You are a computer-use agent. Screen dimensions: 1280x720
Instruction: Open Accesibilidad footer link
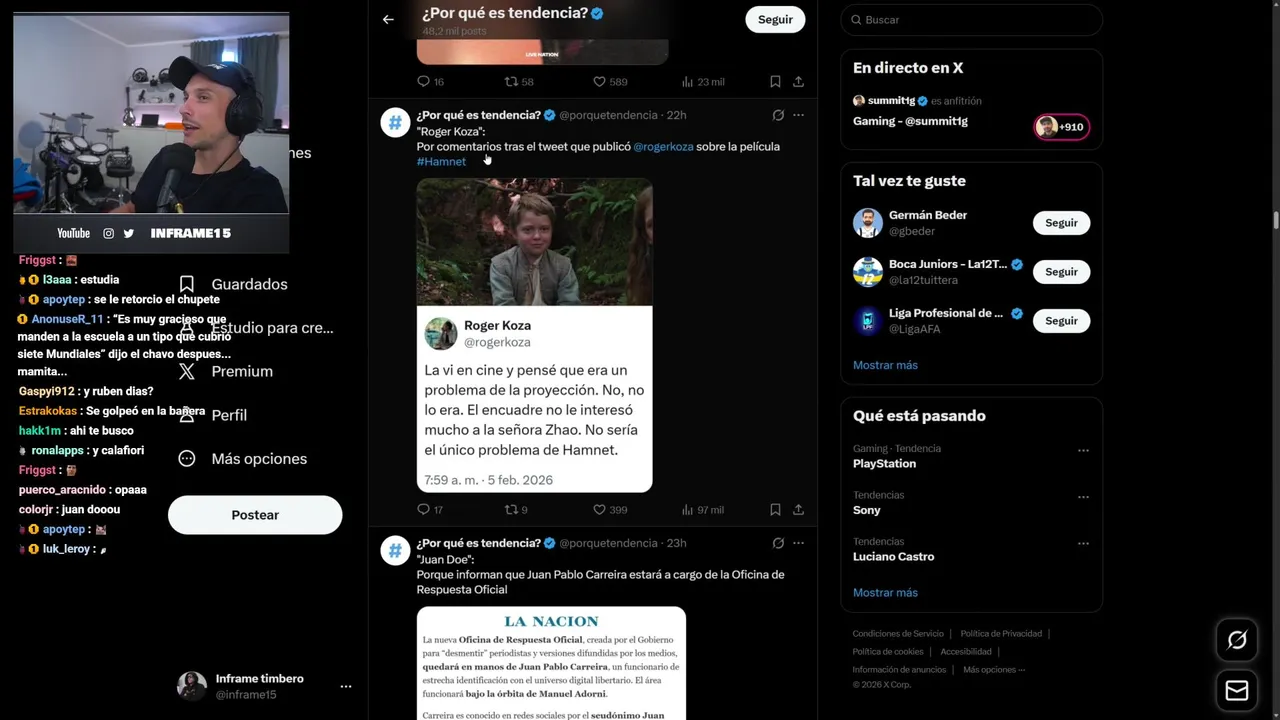pyautogui.click(x=966, y=652)
